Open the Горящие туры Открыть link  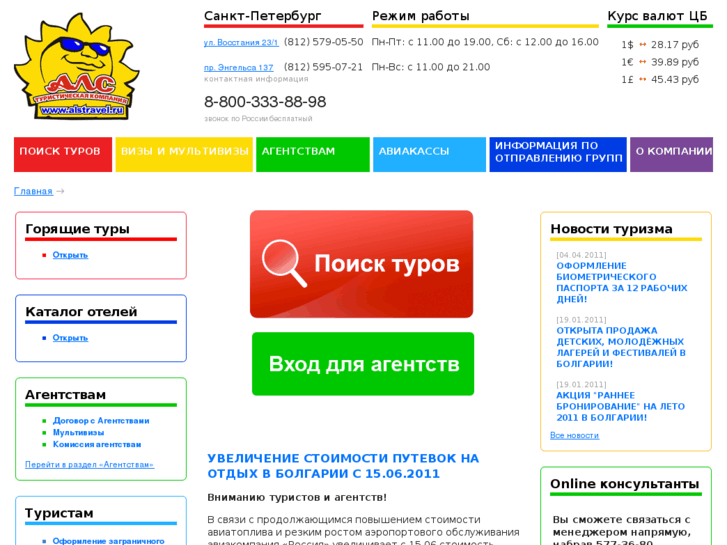70,255
